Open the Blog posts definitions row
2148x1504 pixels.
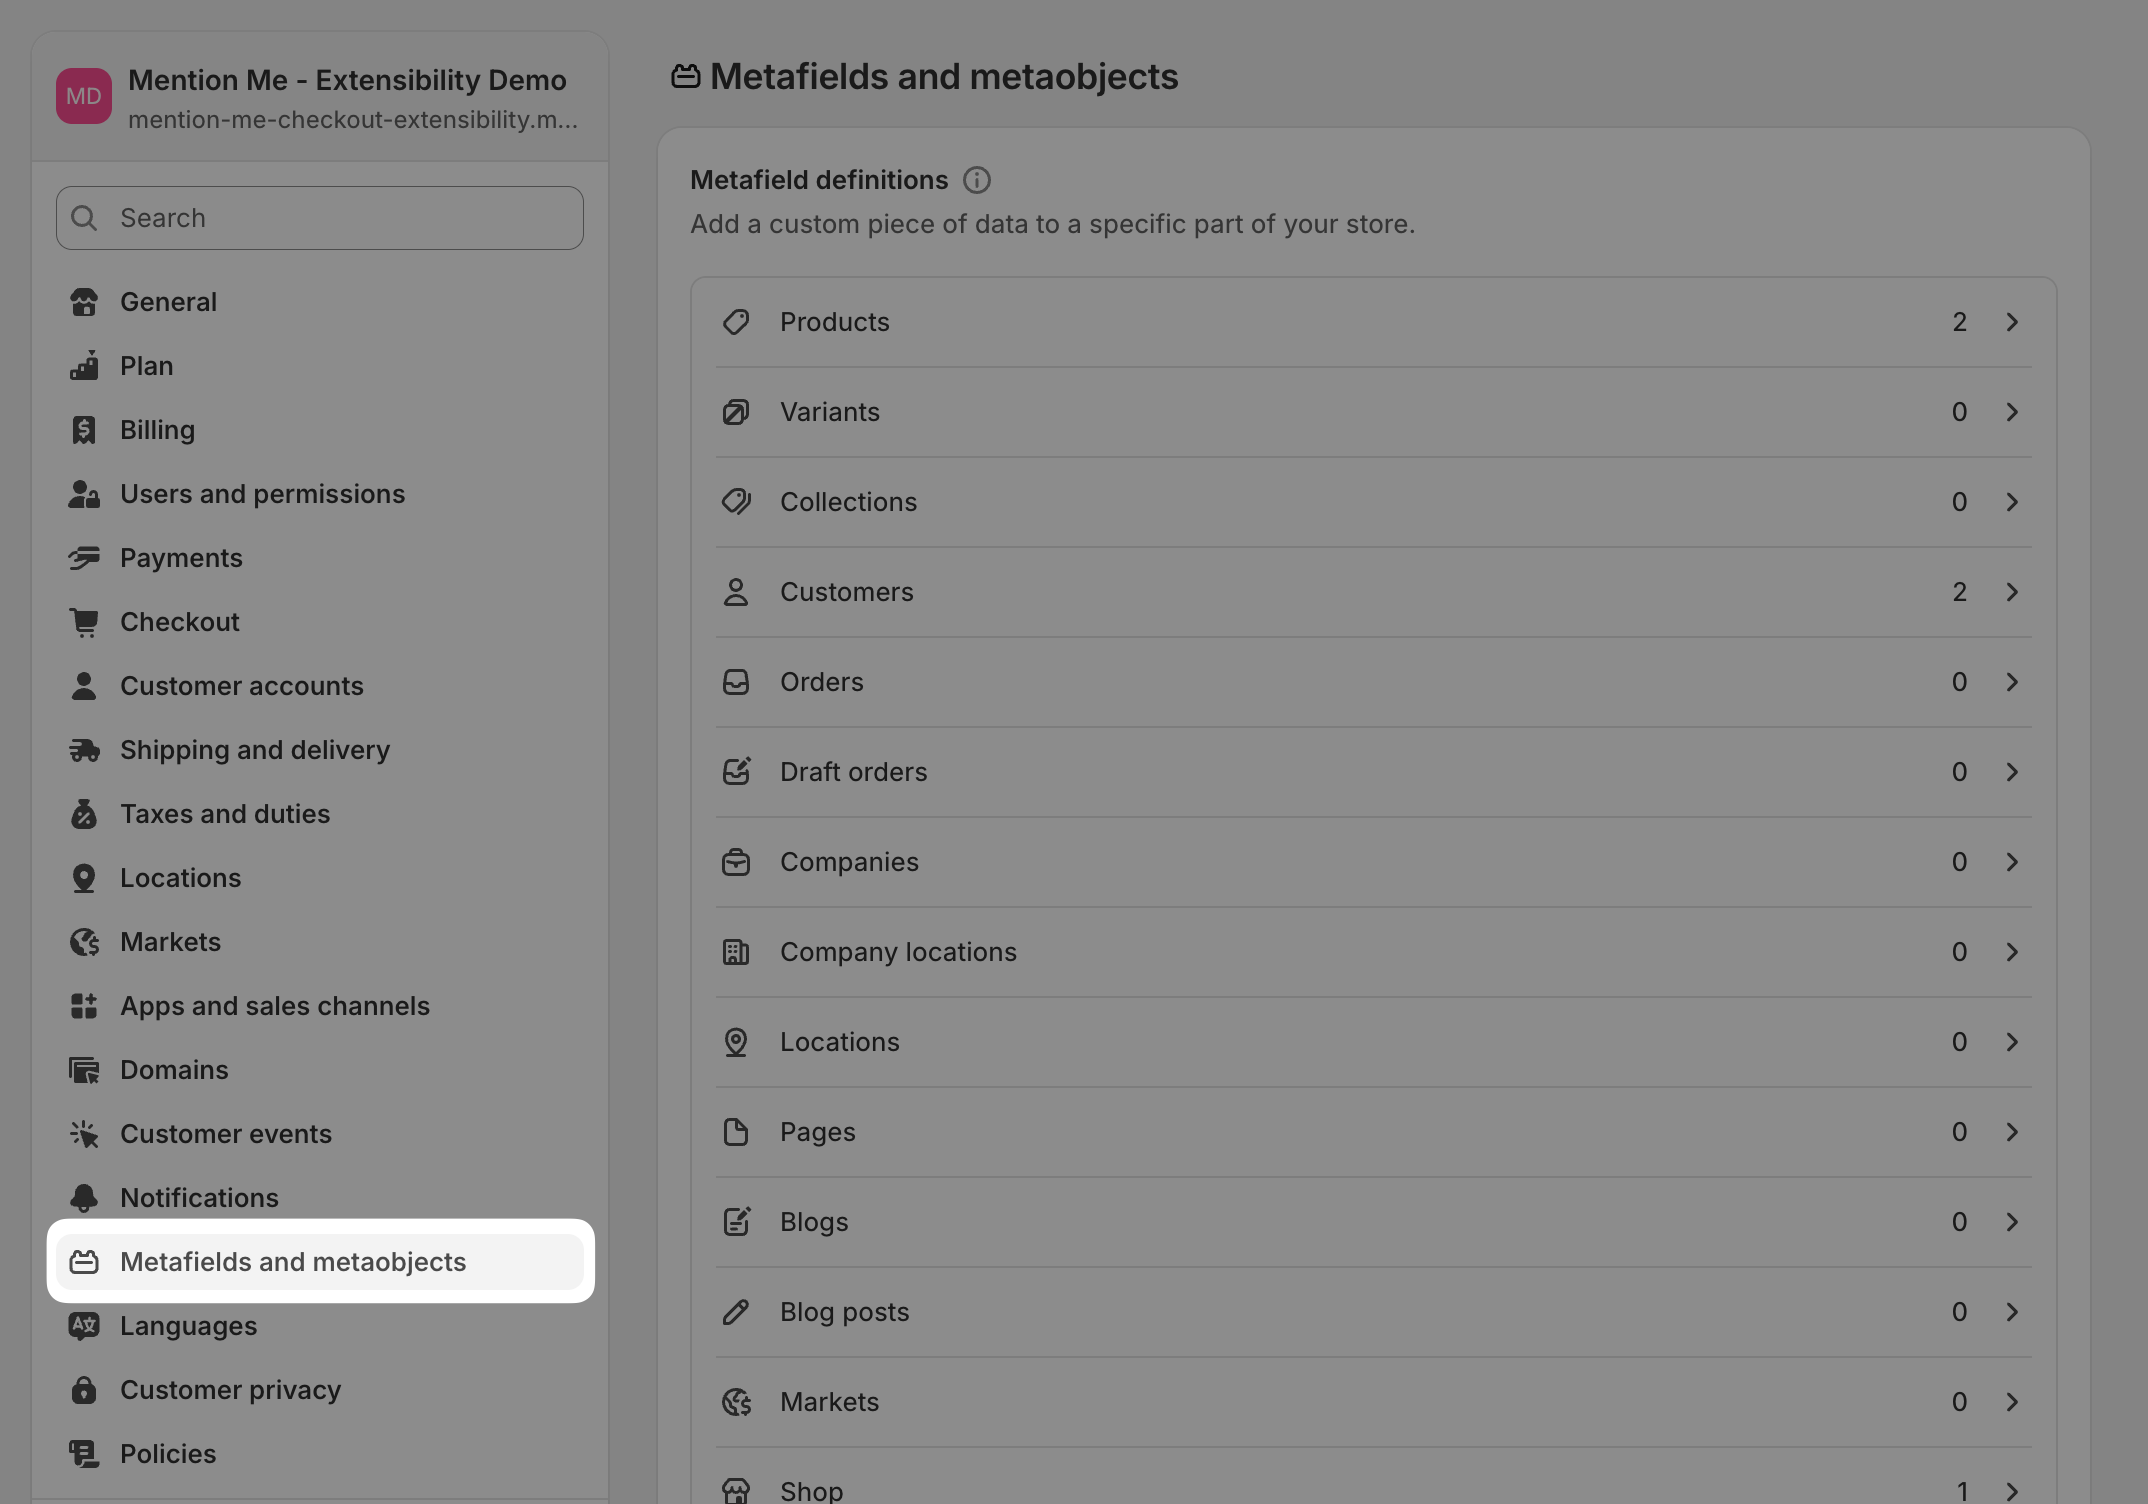click(844, 1311)
